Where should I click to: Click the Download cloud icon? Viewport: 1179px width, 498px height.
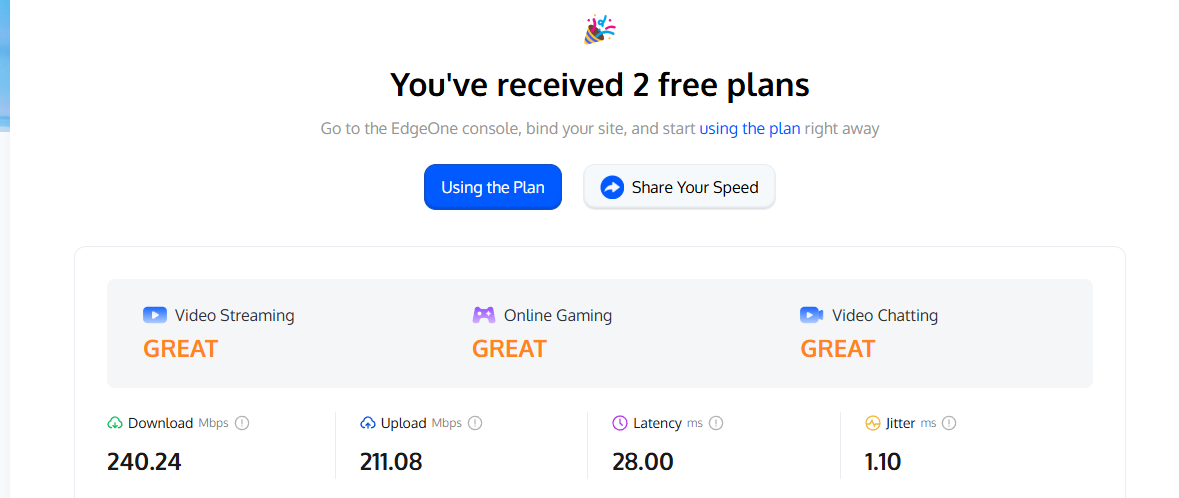point(115,423)
